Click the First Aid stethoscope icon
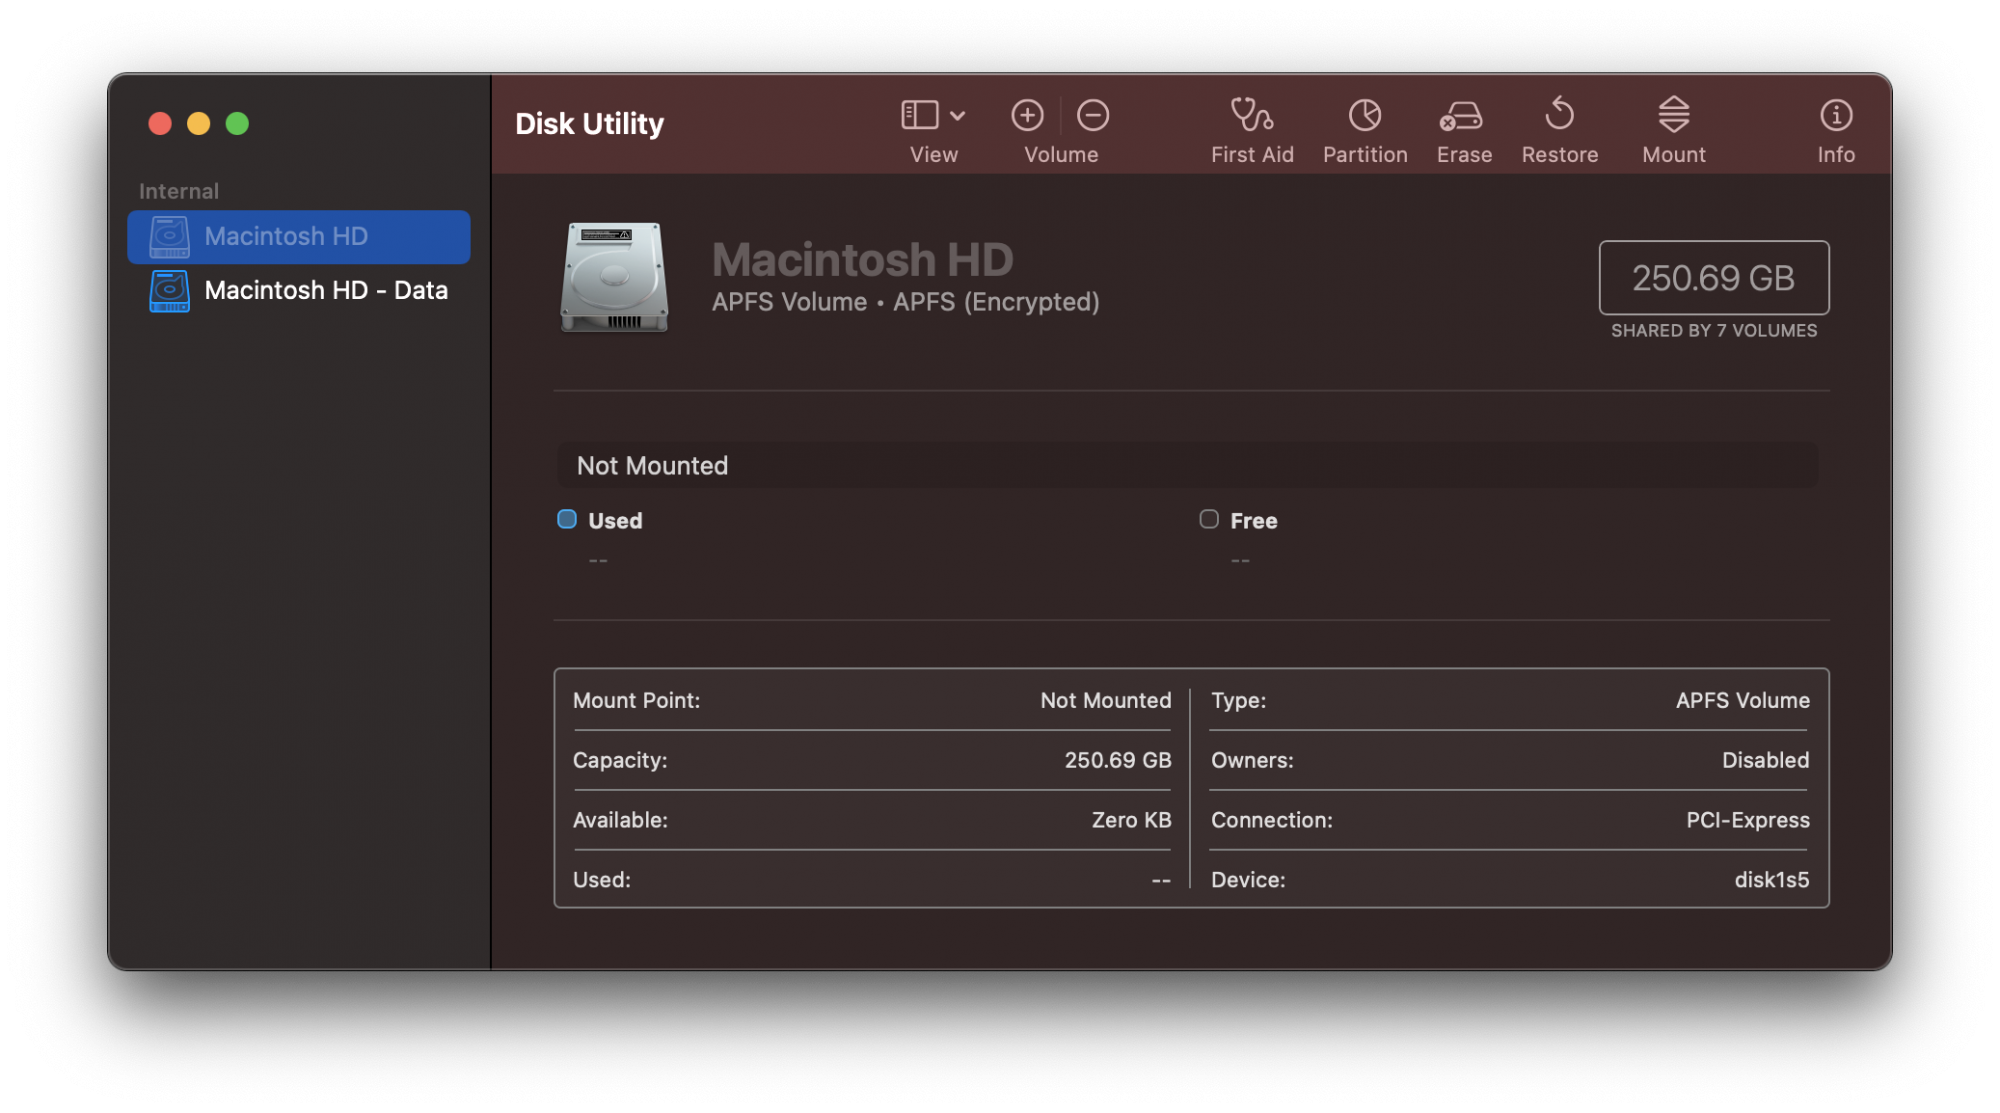Viewport: 2000px width, 1113px height. 1251,116
